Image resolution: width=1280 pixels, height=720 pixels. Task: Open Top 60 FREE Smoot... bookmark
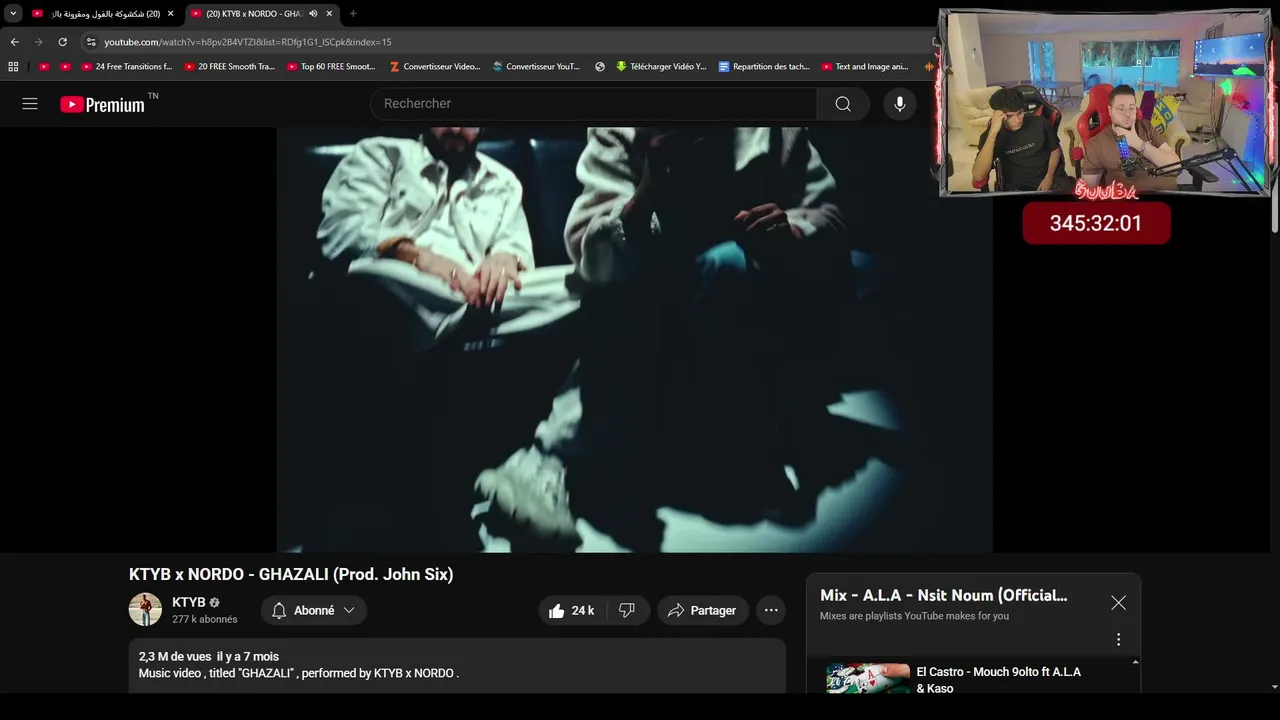(332, 67)
